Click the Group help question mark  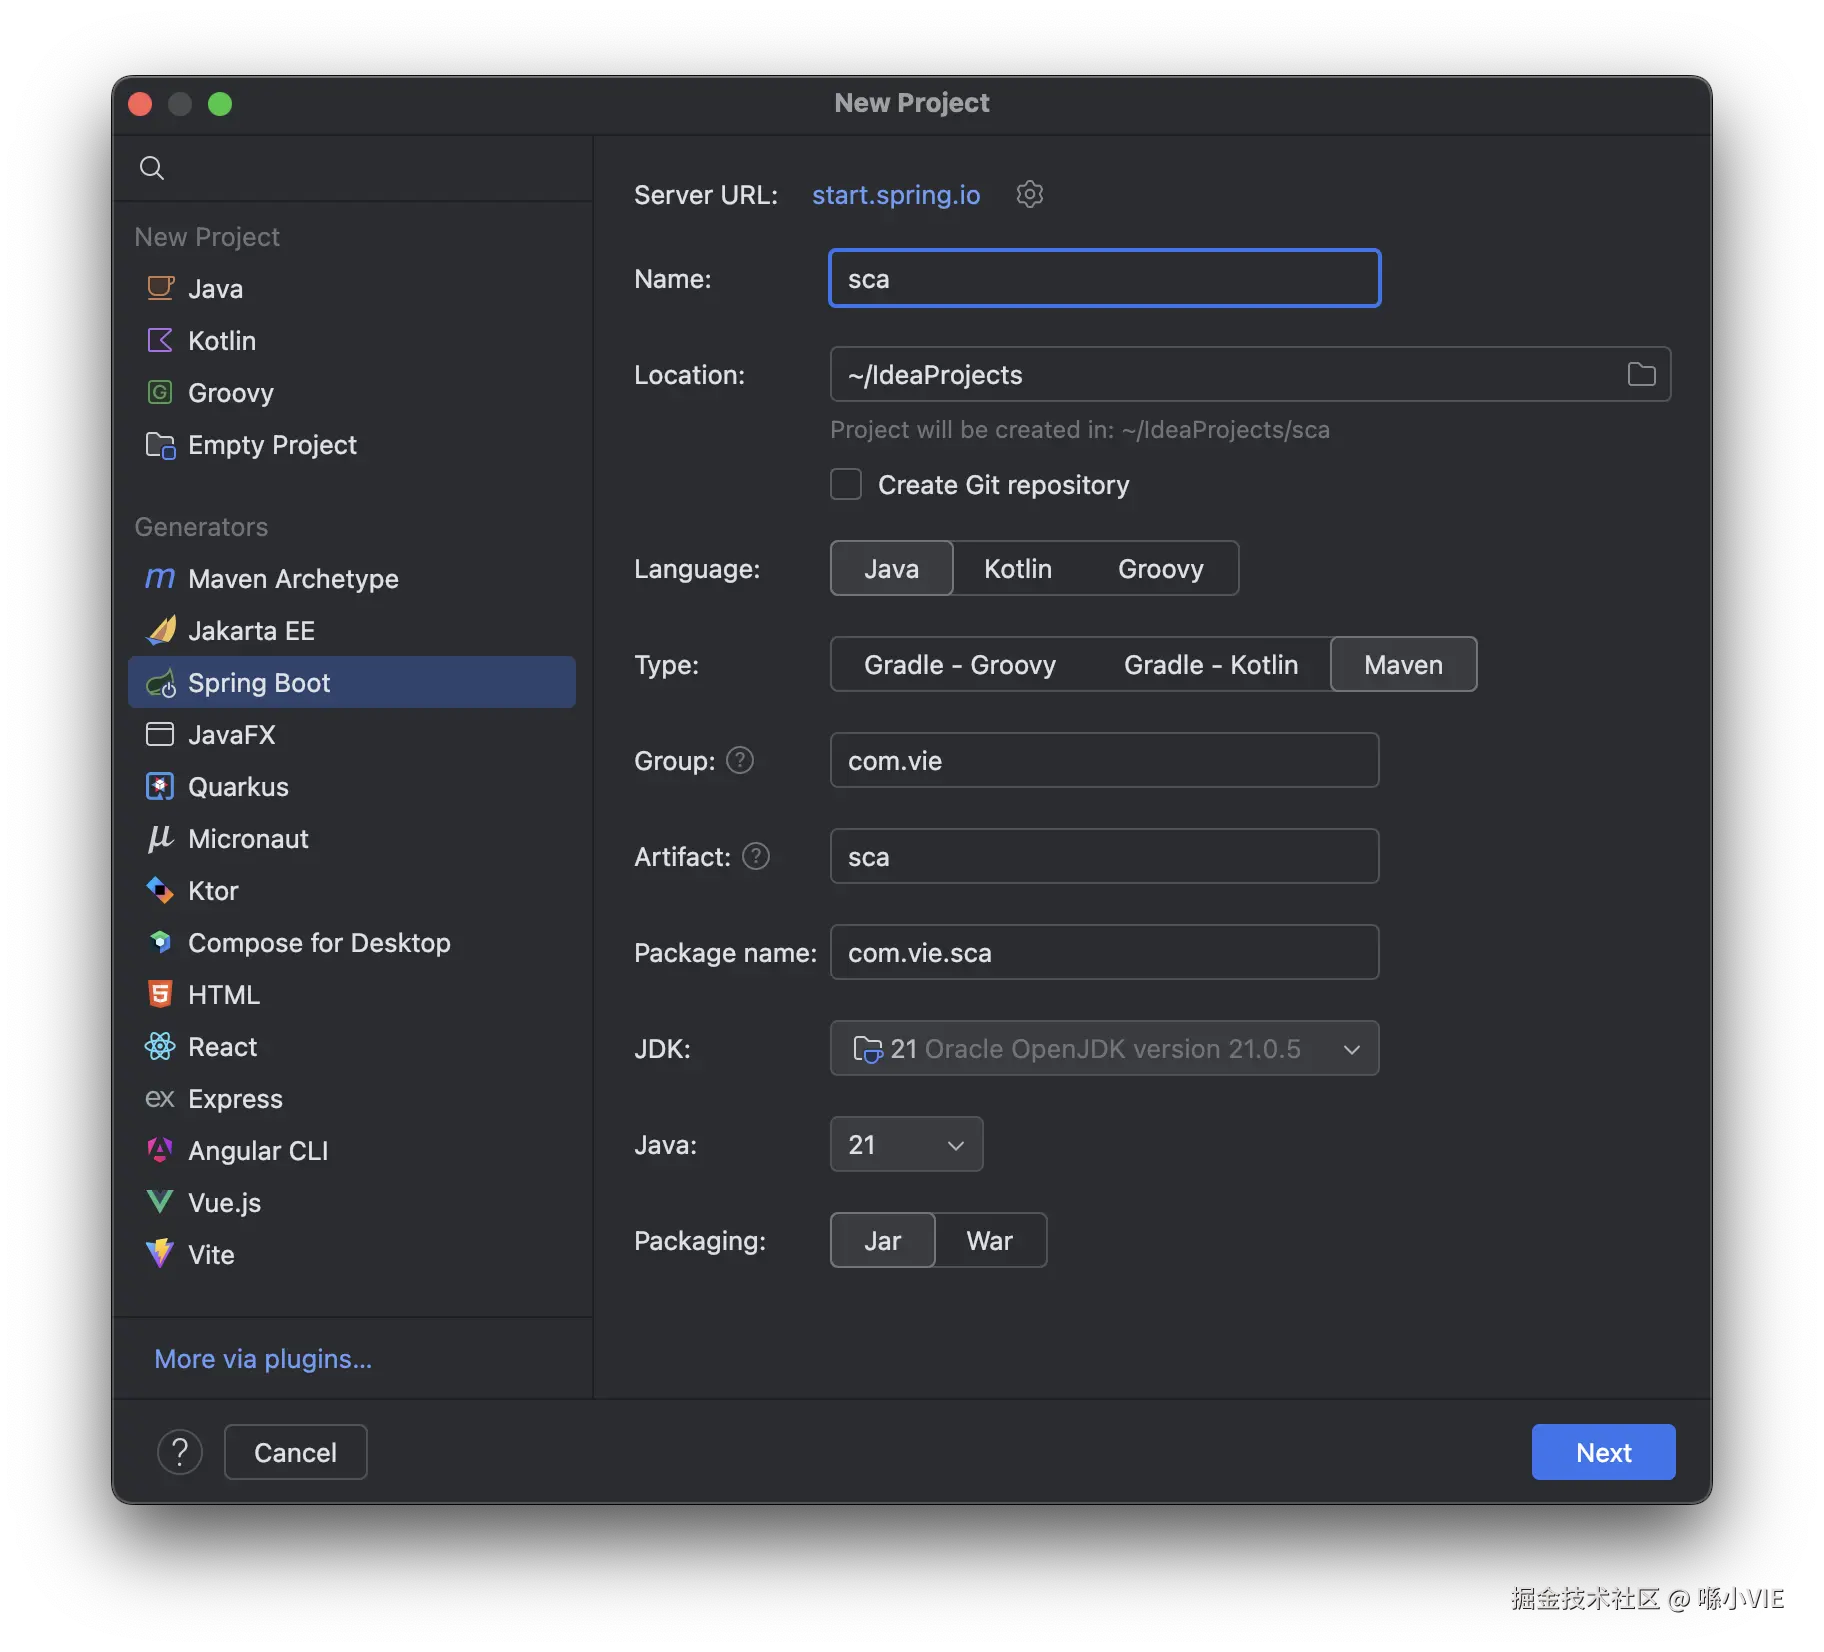tap(740, 760)
